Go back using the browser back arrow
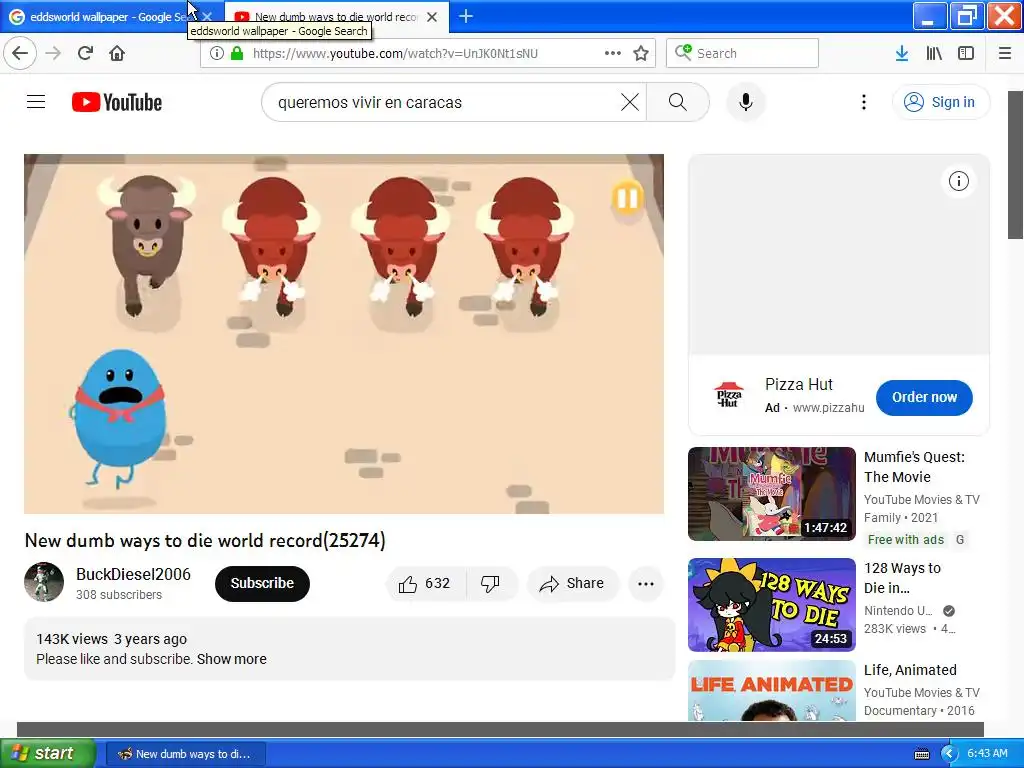 coord(20,53)
